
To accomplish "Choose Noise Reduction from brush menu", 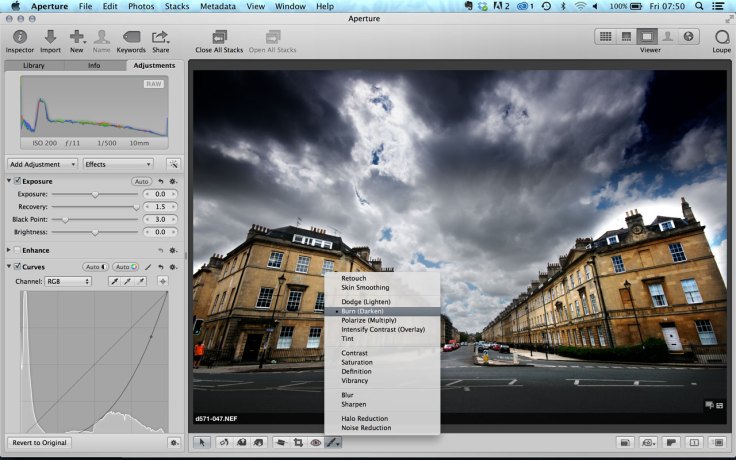I will pos(366,428).
